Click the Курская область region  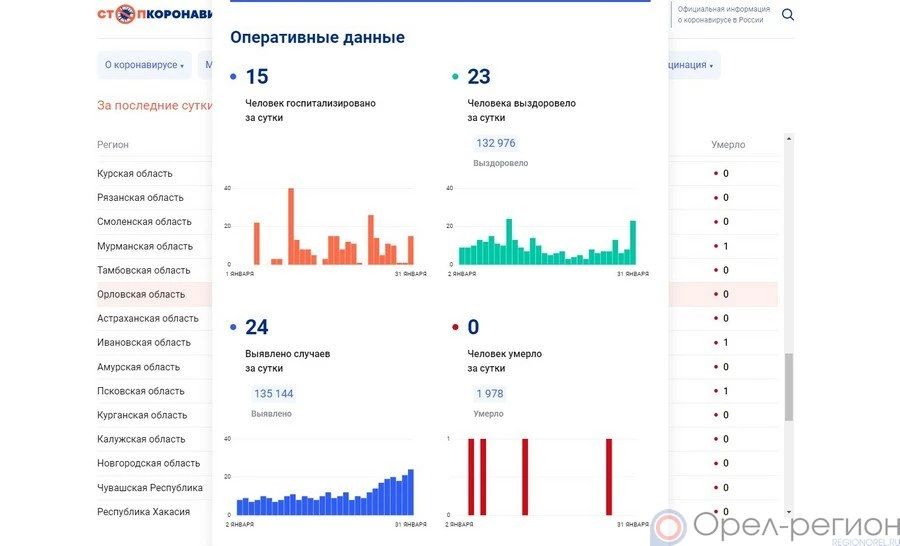[135, 174]
